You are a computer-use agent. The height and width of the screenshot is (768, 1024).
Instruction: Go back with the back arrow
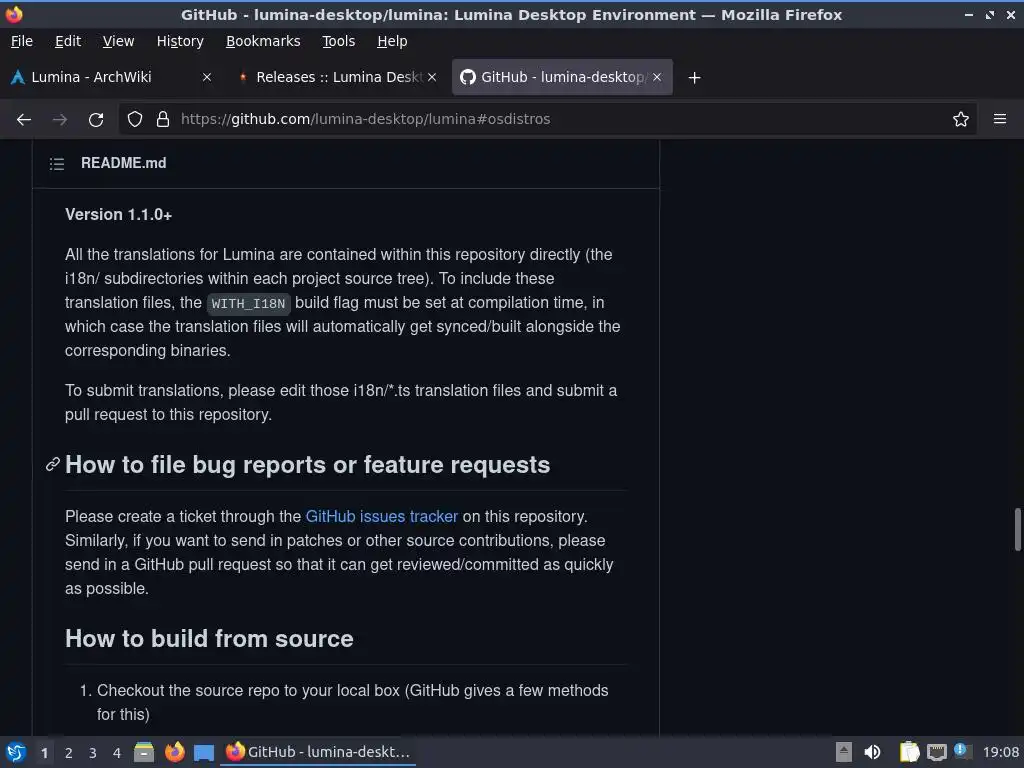[24, 120]
